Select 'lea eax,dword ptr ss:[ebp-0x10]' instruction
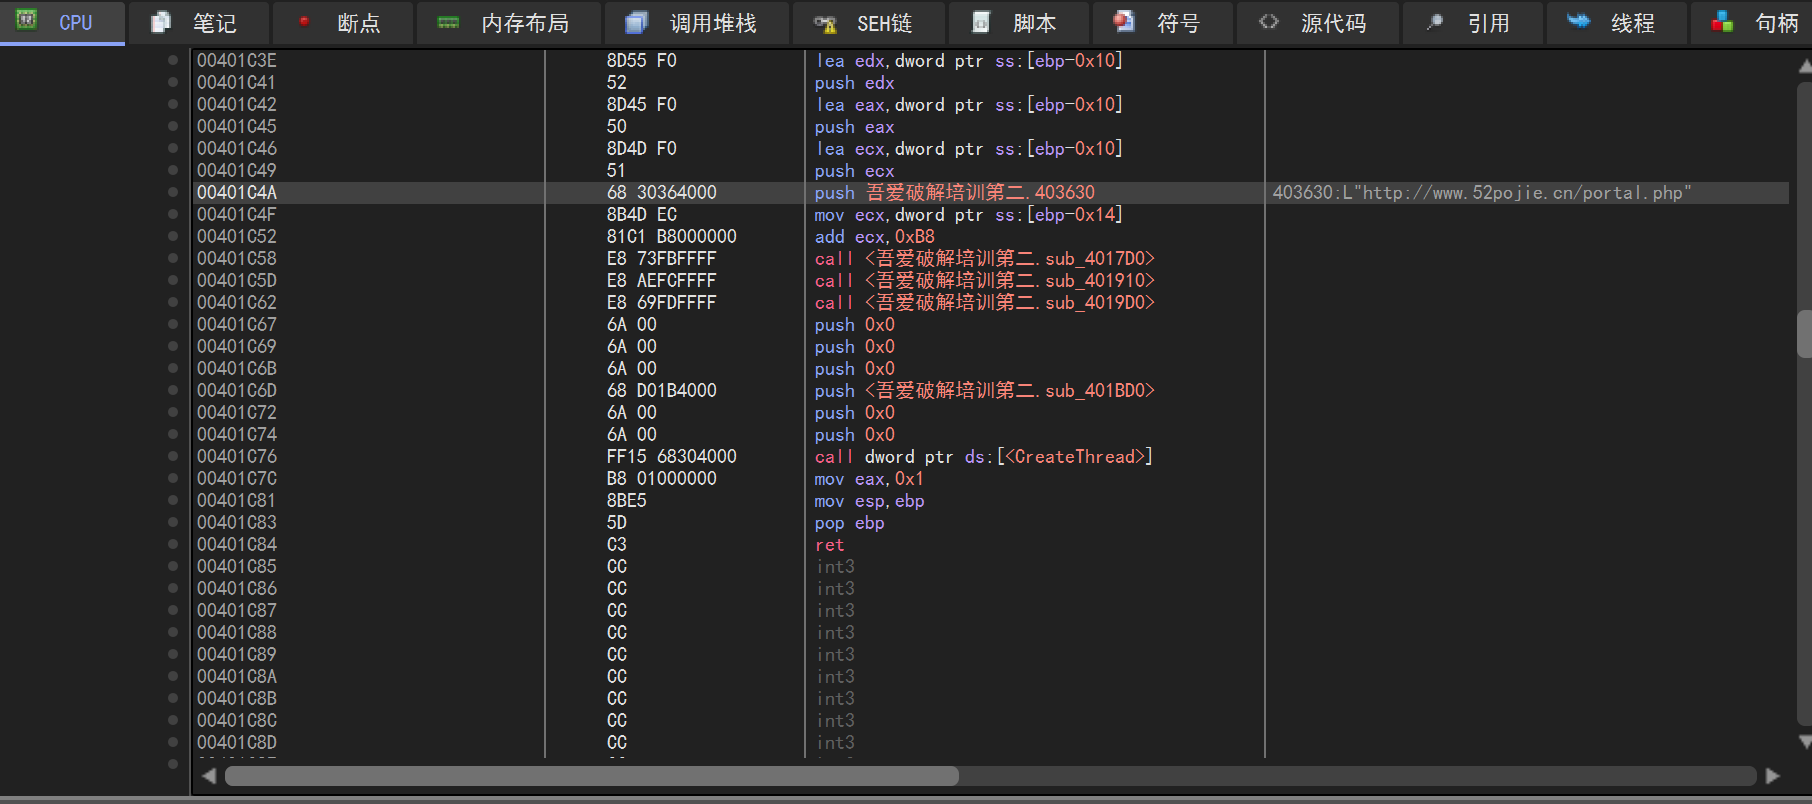Viewport: 1812px width, 804px height. (x=969, y=105)
